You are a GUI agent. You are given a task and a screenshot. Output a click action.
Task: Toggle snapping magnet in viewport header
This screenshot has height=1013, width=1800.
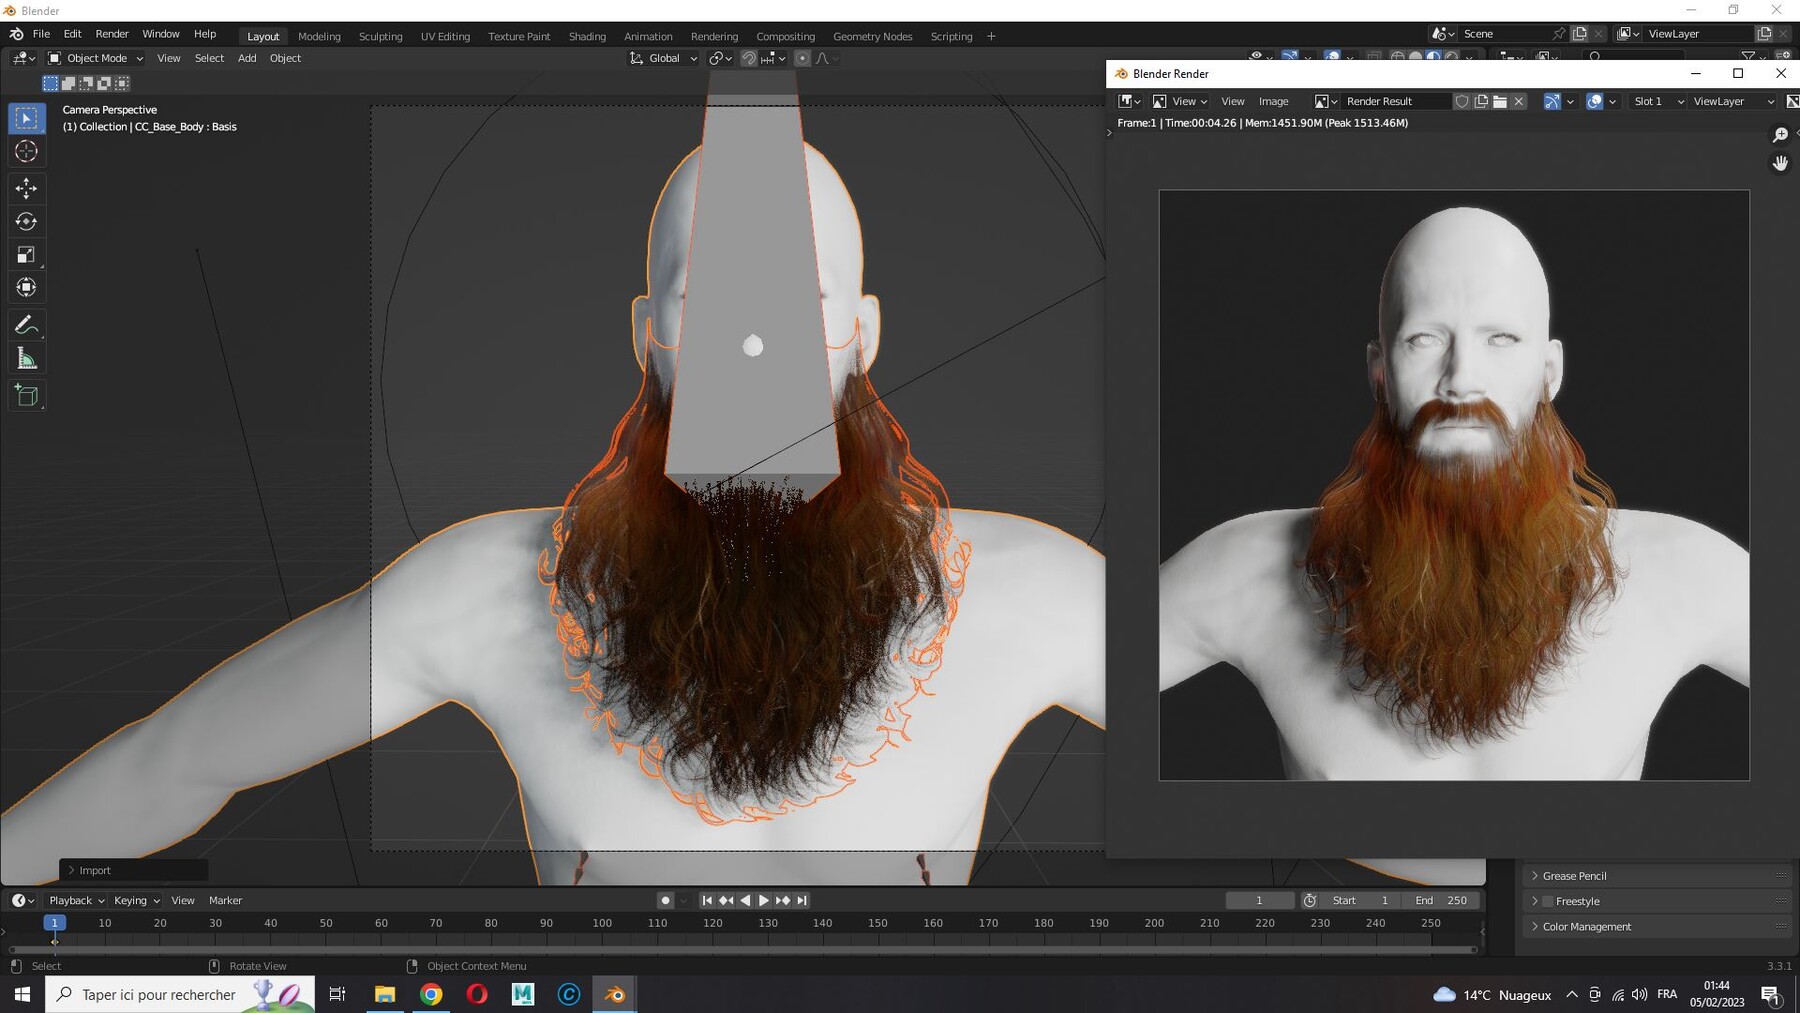(748, 58)
